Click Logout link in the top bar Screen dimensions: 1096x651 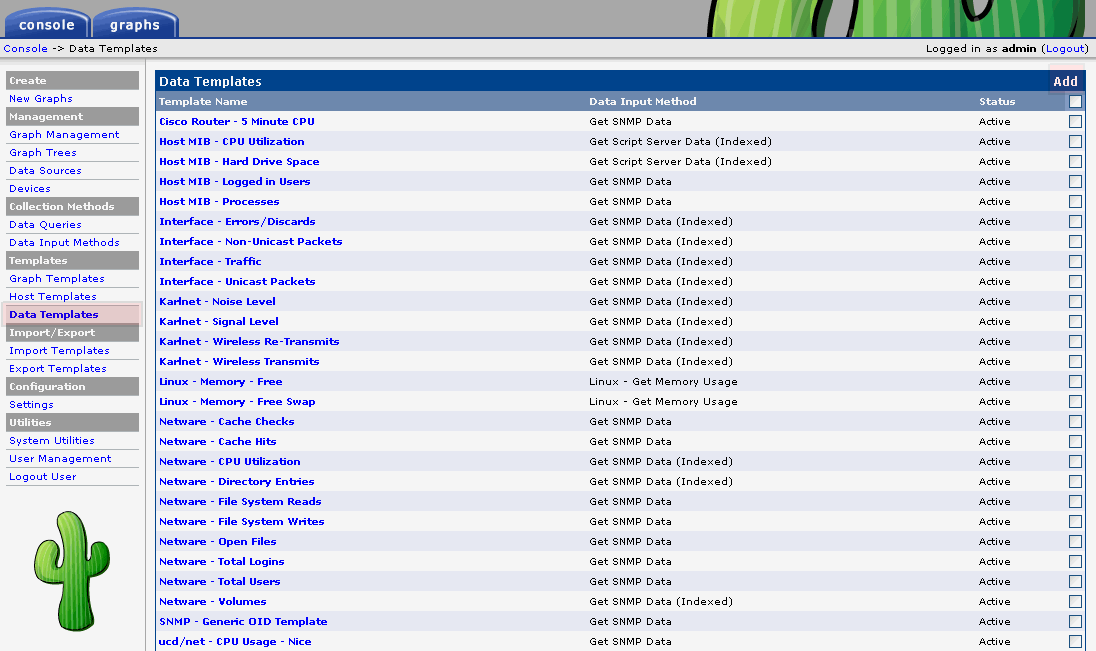1064,48
